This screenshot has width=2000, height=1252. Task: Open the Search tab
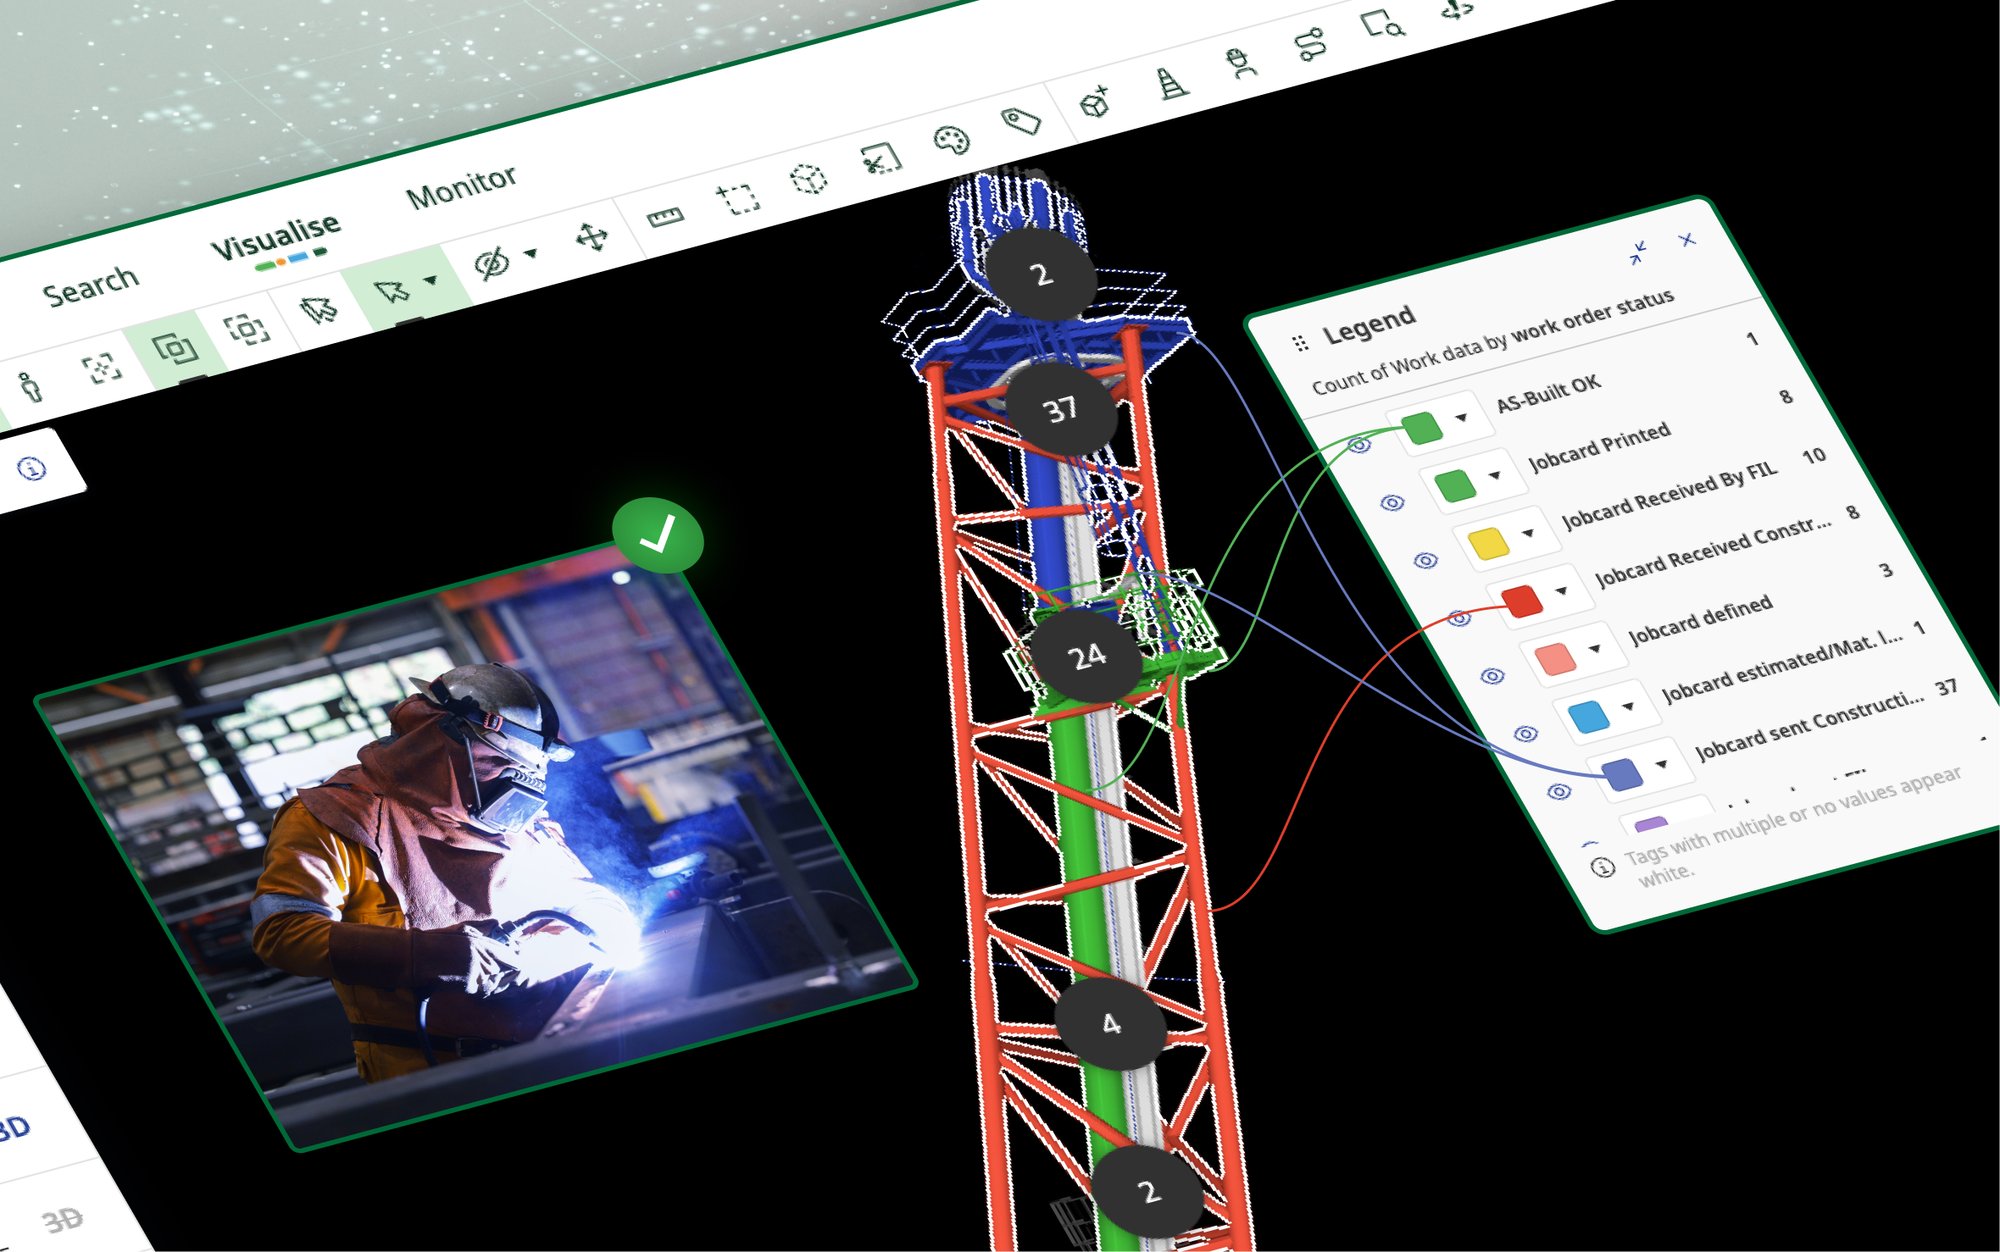[90, 287]
